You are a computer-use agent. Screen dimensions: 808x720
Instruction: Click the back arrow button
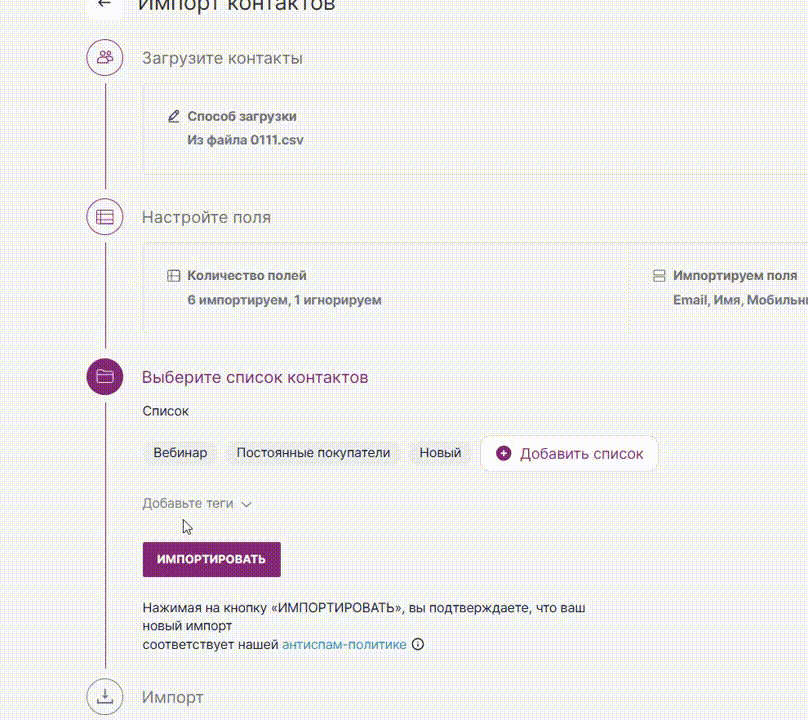pyautogui.click(x=105, y=4)
